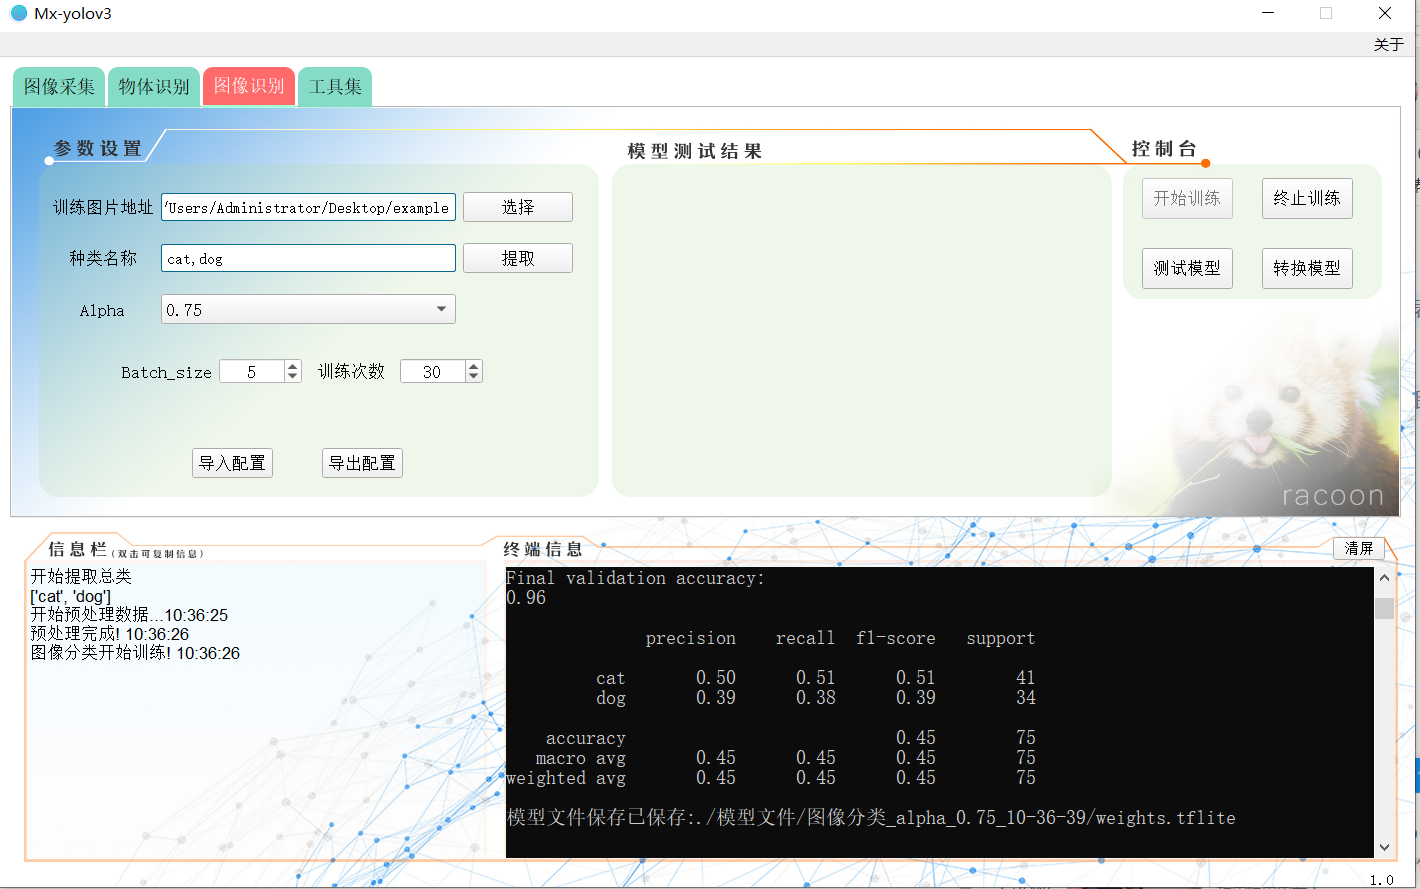
Task: Increase 训练次数 with the up arrow
Action: (x=474, y=366)
